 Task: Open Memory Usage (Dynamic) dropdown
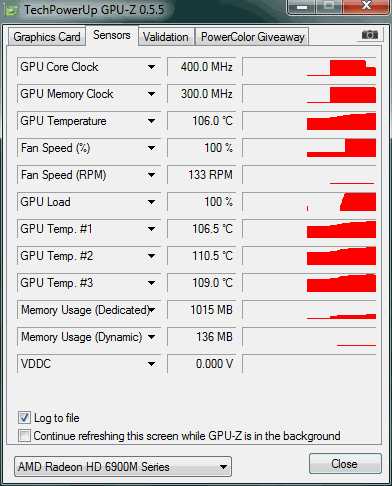click(151, 337)
